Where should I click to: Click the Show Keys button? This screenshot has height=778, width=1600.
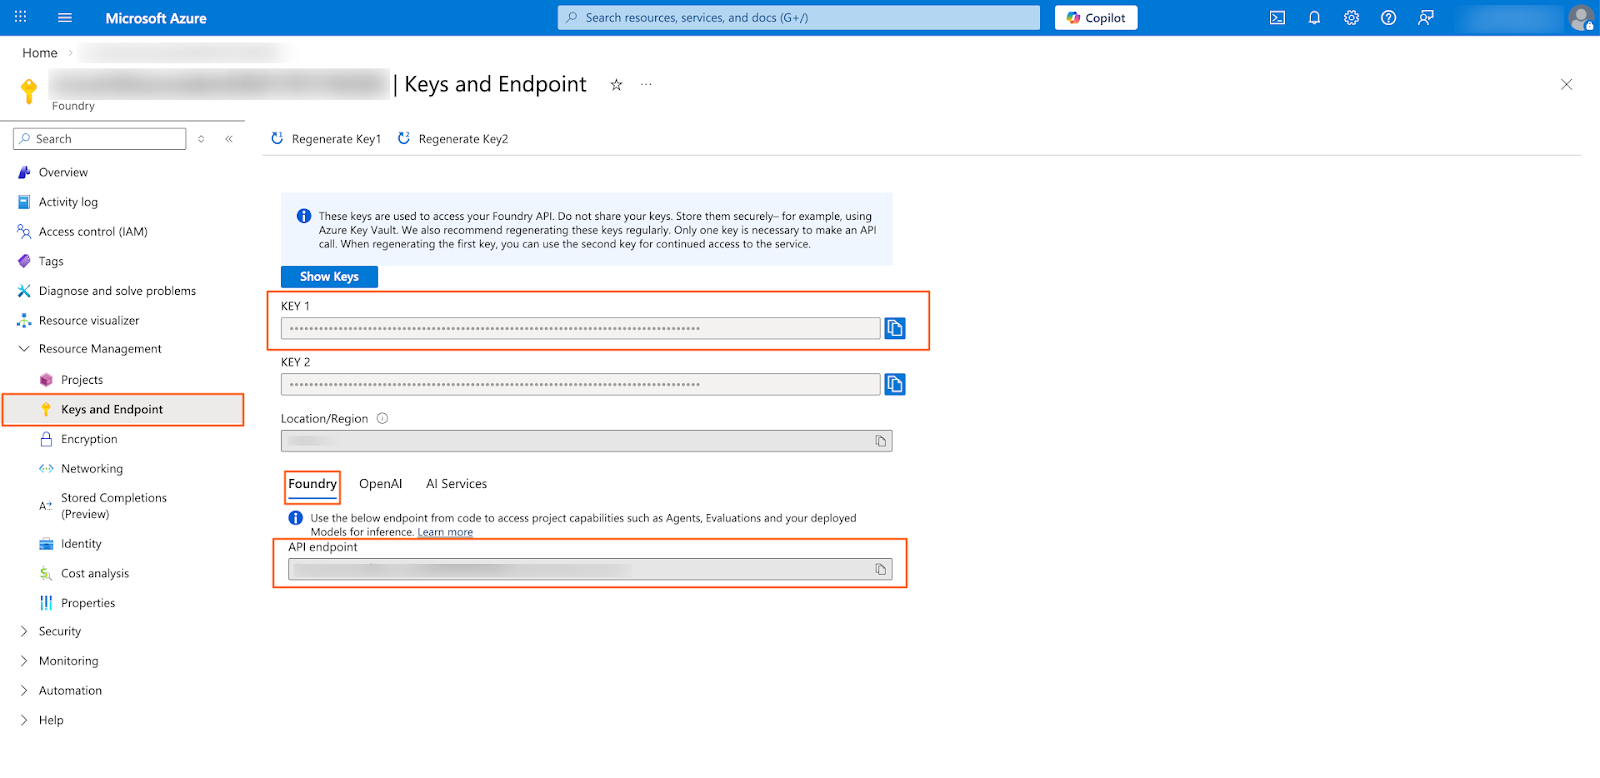click(x=329, y=277)
